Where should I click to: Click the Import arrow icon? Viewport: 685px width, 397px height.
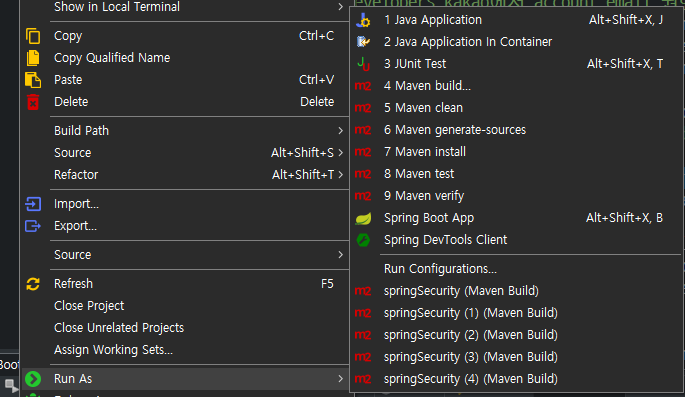(33, 204)
